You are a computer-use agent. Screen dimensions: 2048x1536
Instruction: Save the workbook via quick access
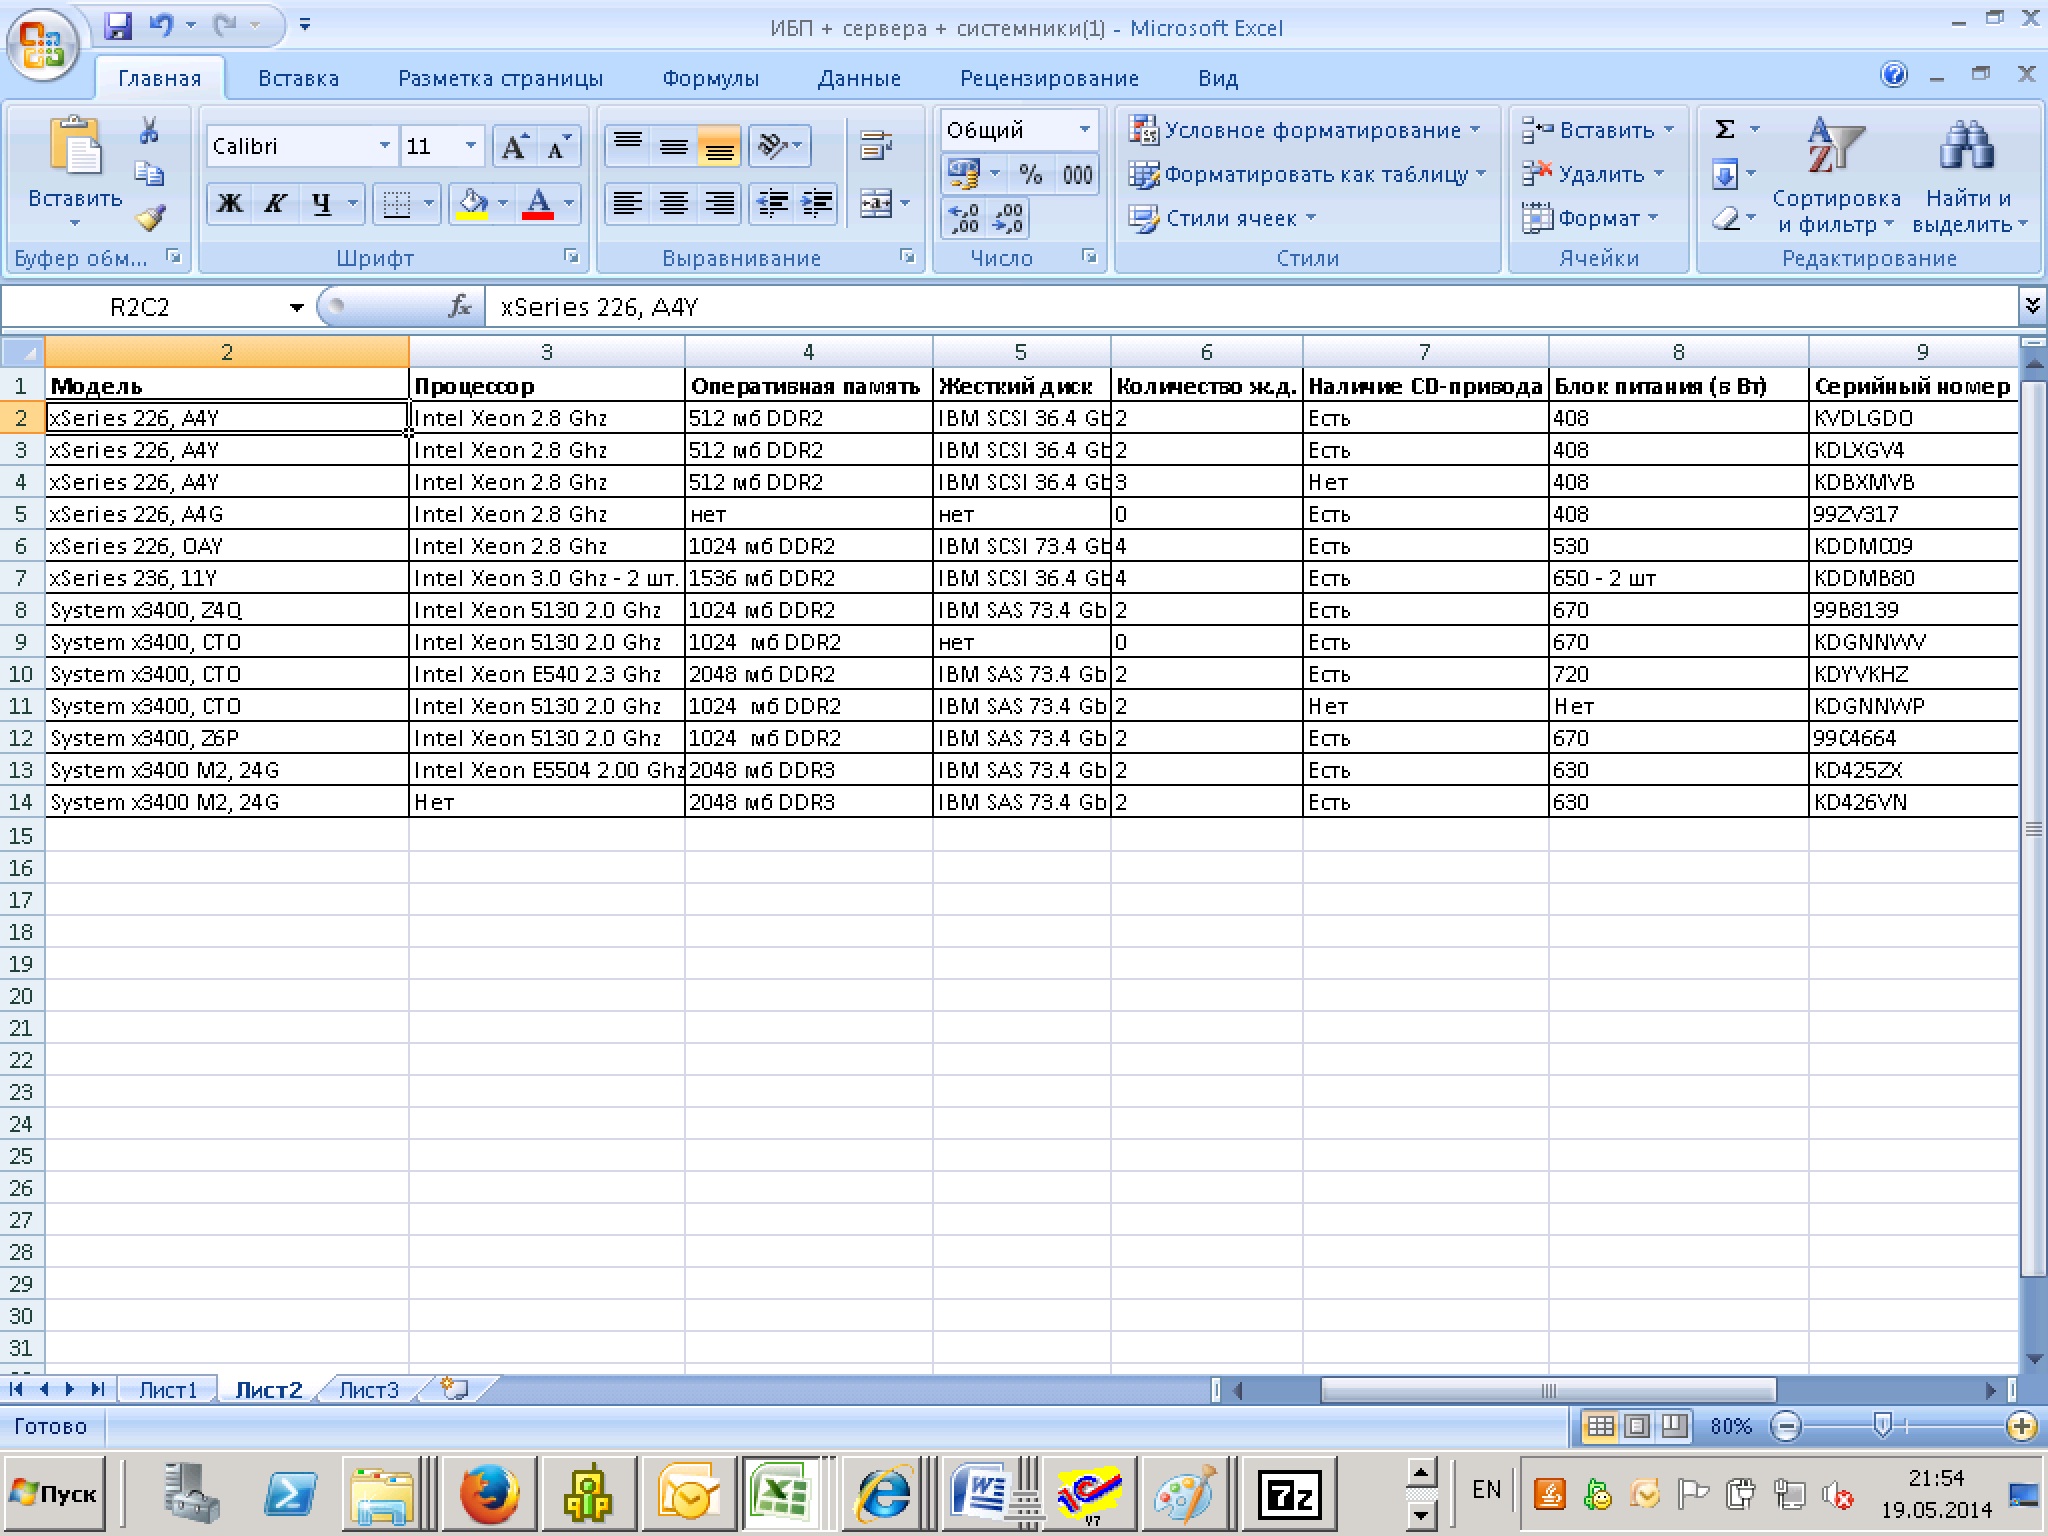118,26
